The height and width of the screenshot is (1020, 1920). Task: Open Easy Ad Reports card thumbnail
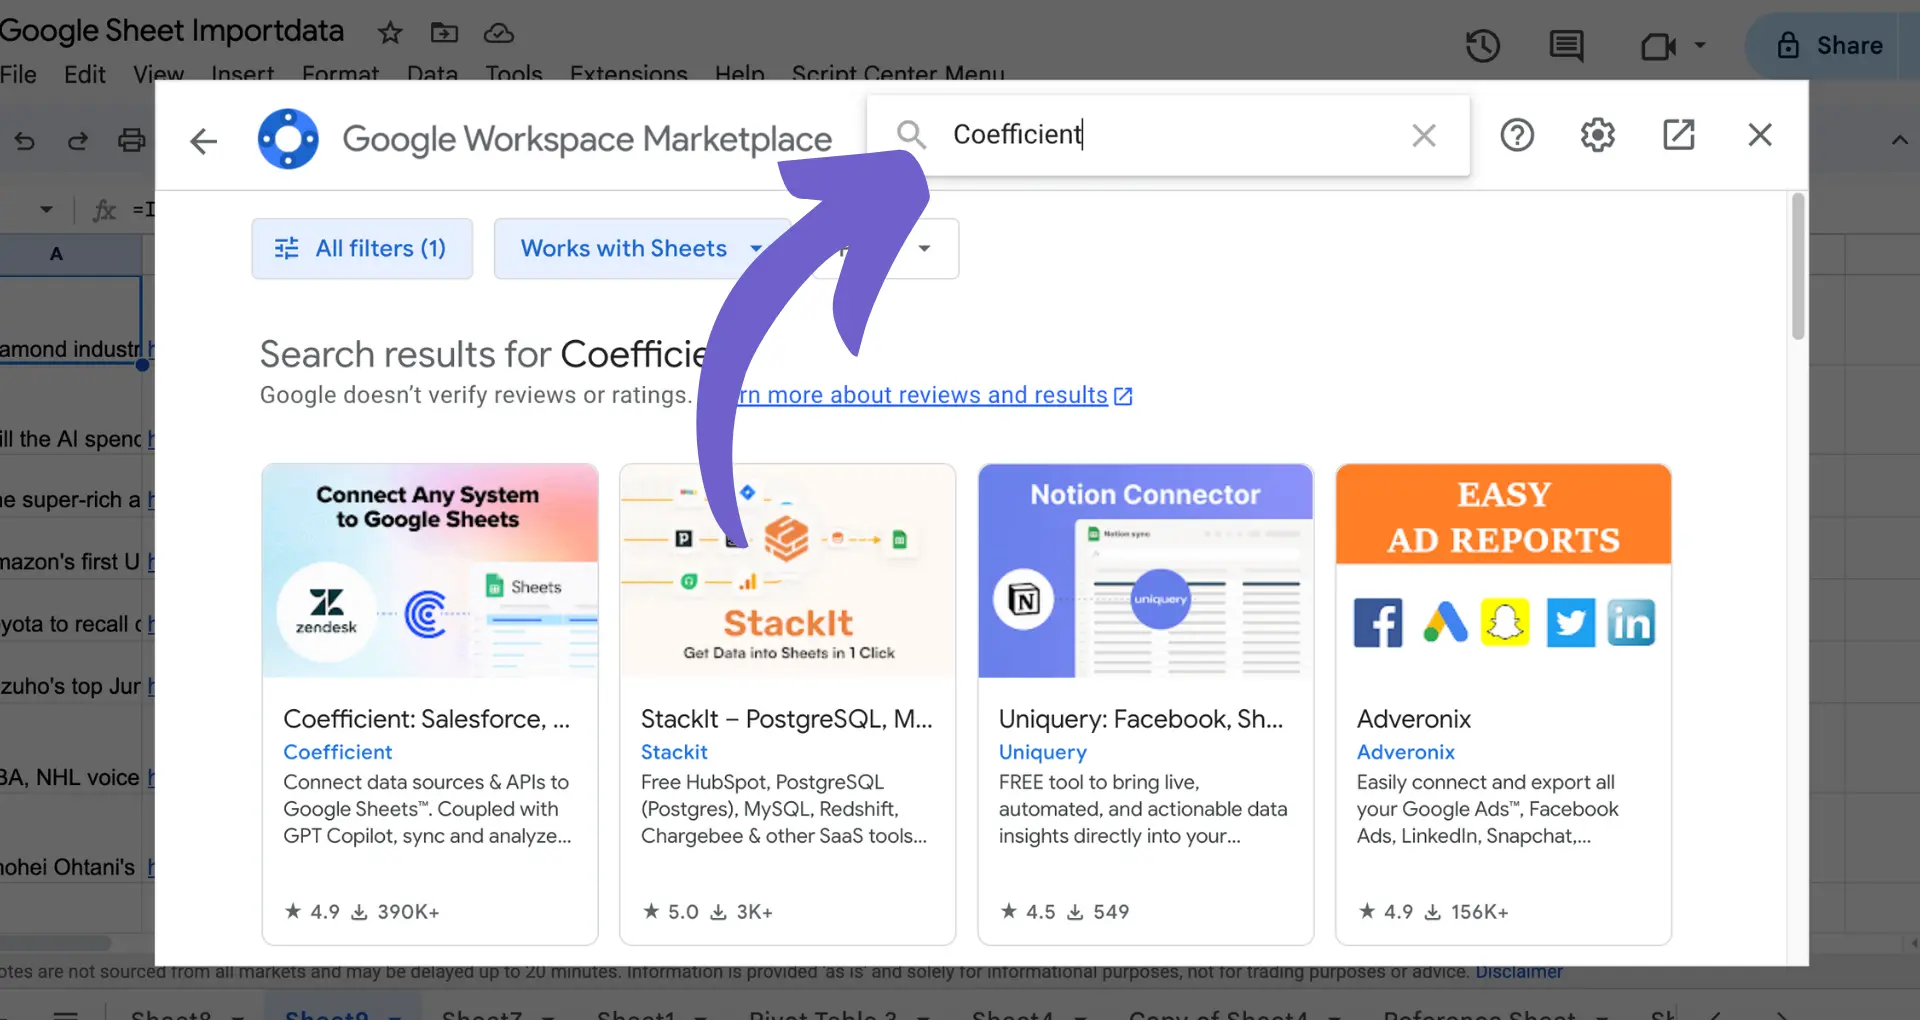pyautogui.click(x=1504, y=571)
